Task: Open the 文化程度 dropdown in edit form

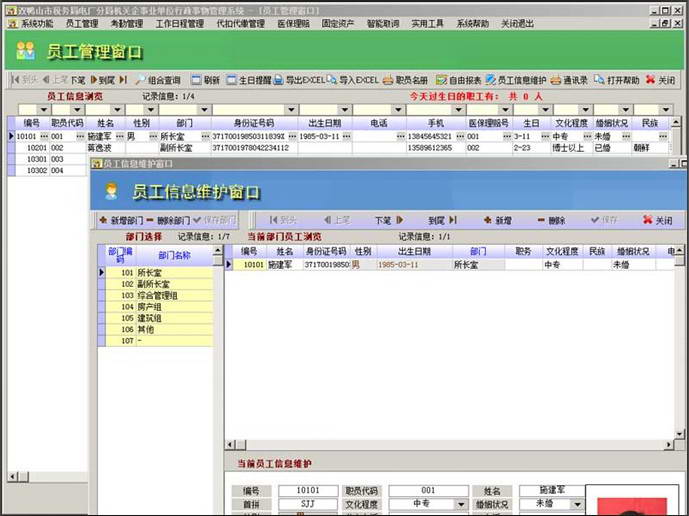Action: tap(461, 505)
